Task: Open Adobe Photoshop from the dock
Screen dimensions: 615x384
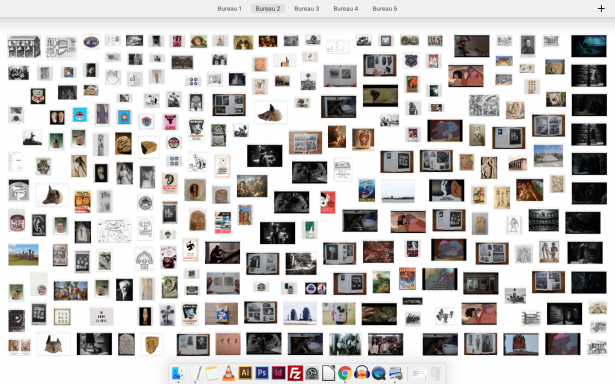Action: 262,373
